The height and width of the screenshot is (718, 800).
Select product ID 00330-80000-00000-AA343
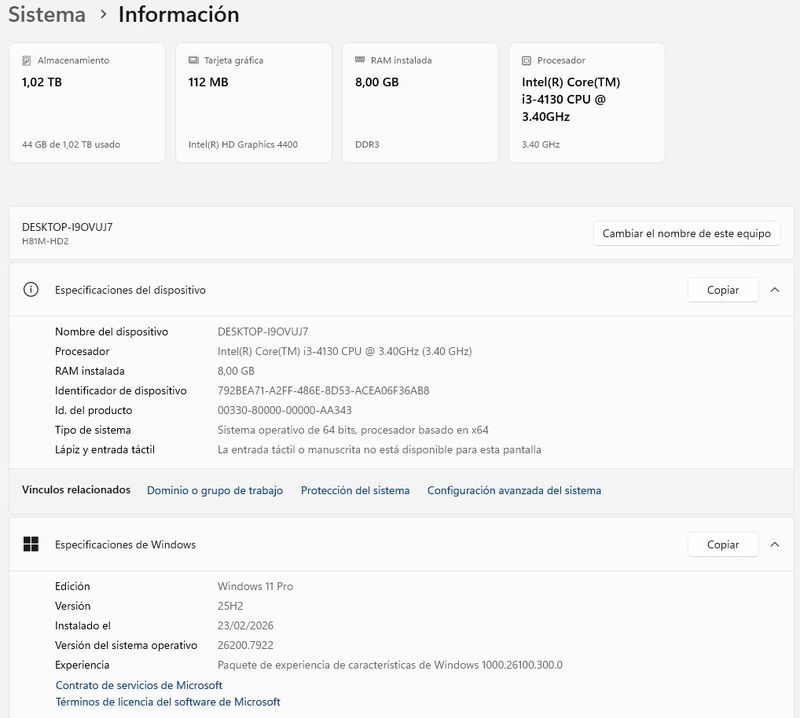[285, 410]
